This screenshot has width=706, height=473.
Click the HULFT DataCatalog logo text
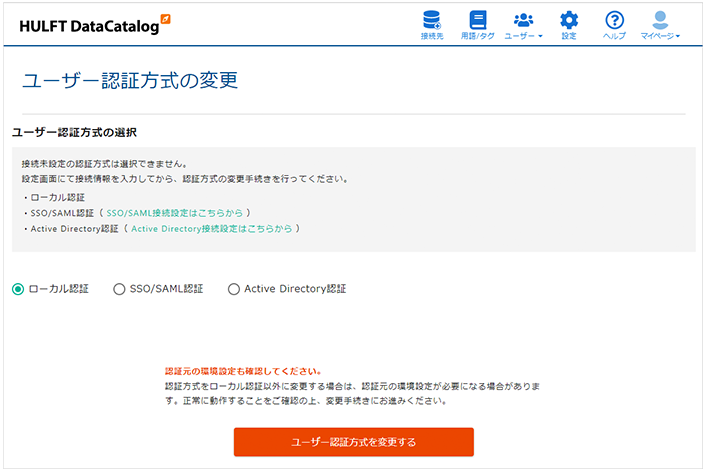(x=88, y=27)
